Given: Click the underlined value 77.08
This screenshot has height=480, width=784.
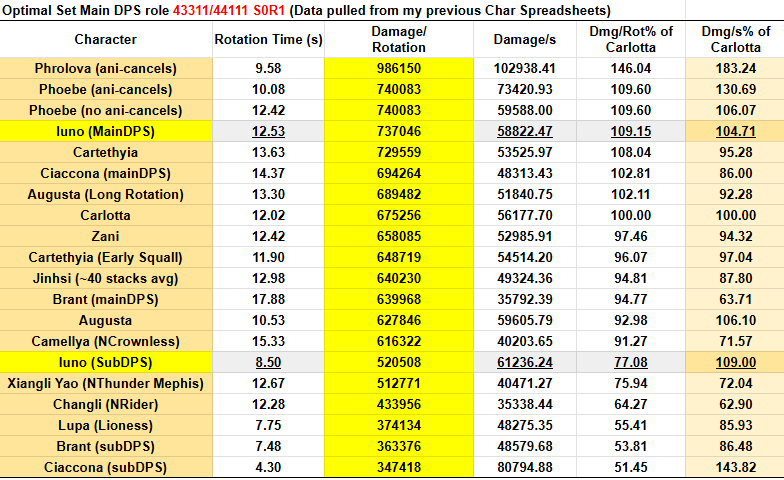Looking at the screenshot, I should pos(630,362).
